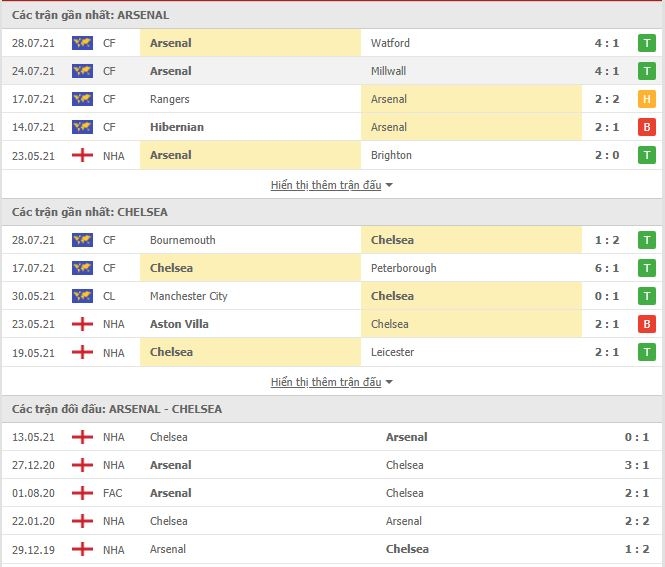Click the orange H badge for Rangers–Arsenal
This screenshot has height=567, width=665.
pyautogui.click(x=646, y=99)
